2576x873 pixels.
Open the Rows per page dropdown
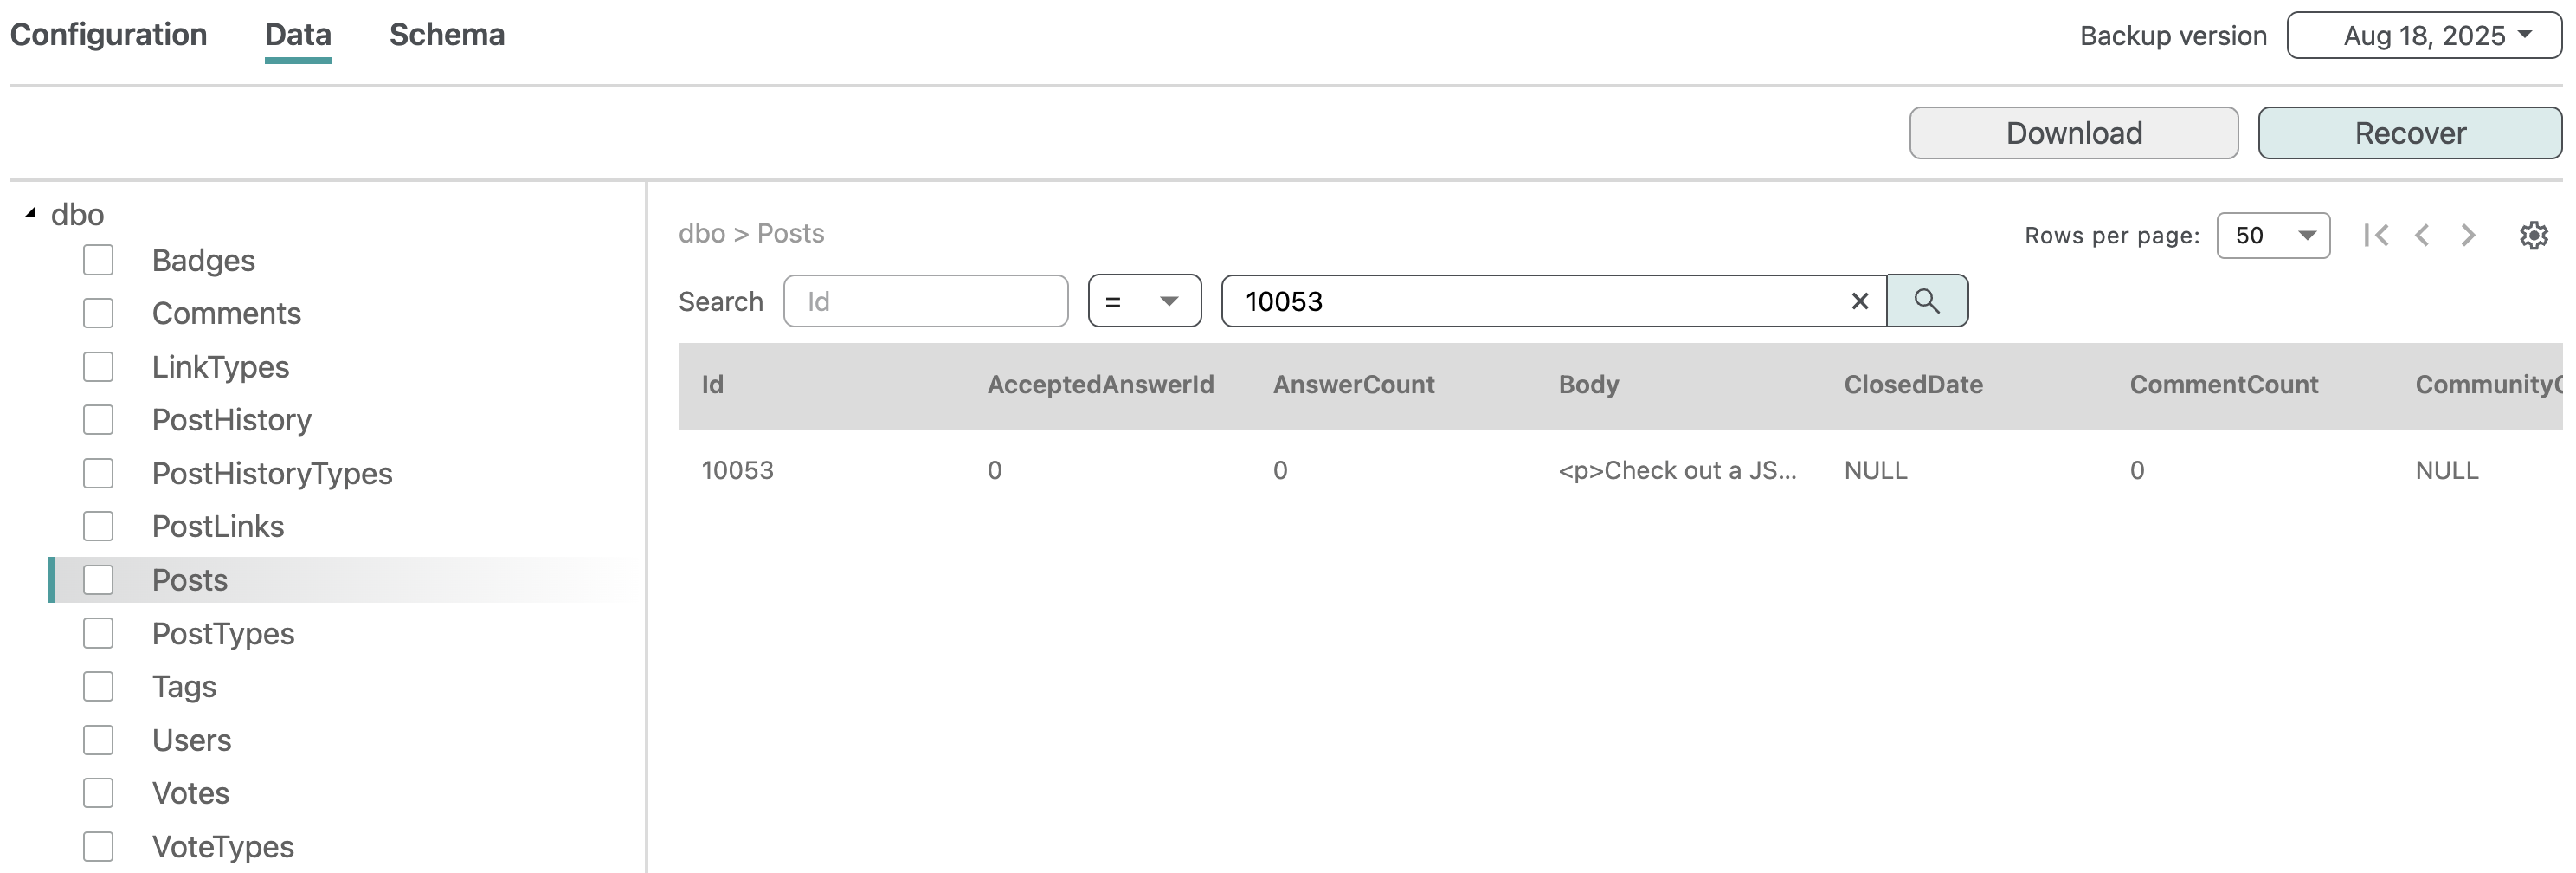point(2272,235)
